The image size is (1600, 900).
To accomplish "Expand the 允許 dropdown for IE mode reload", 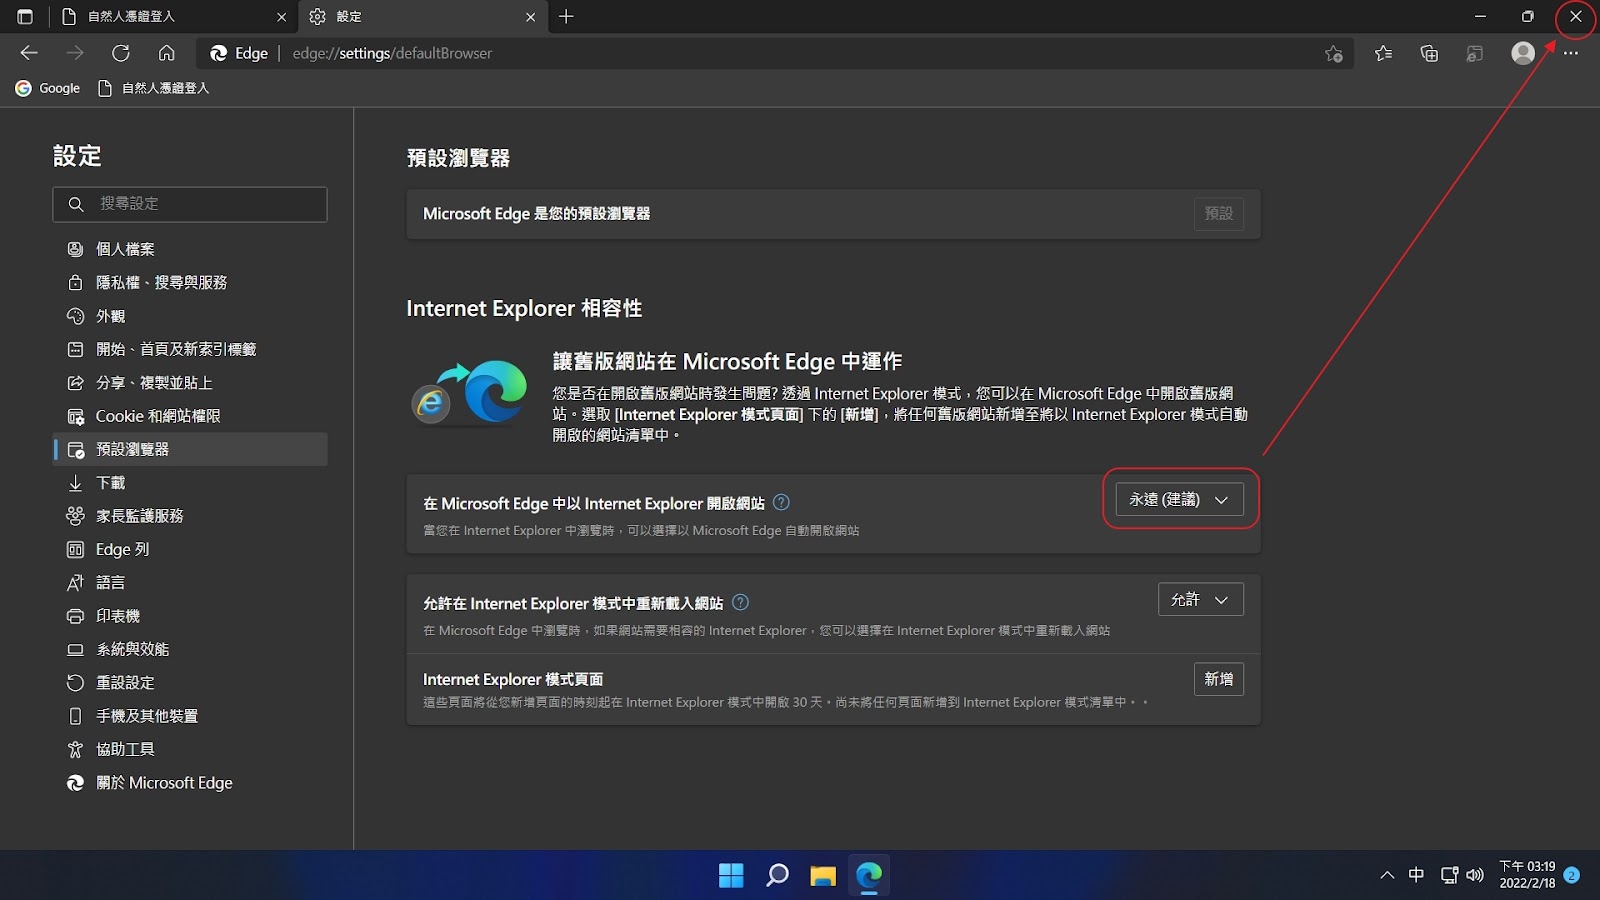I will click(1200, 600).
